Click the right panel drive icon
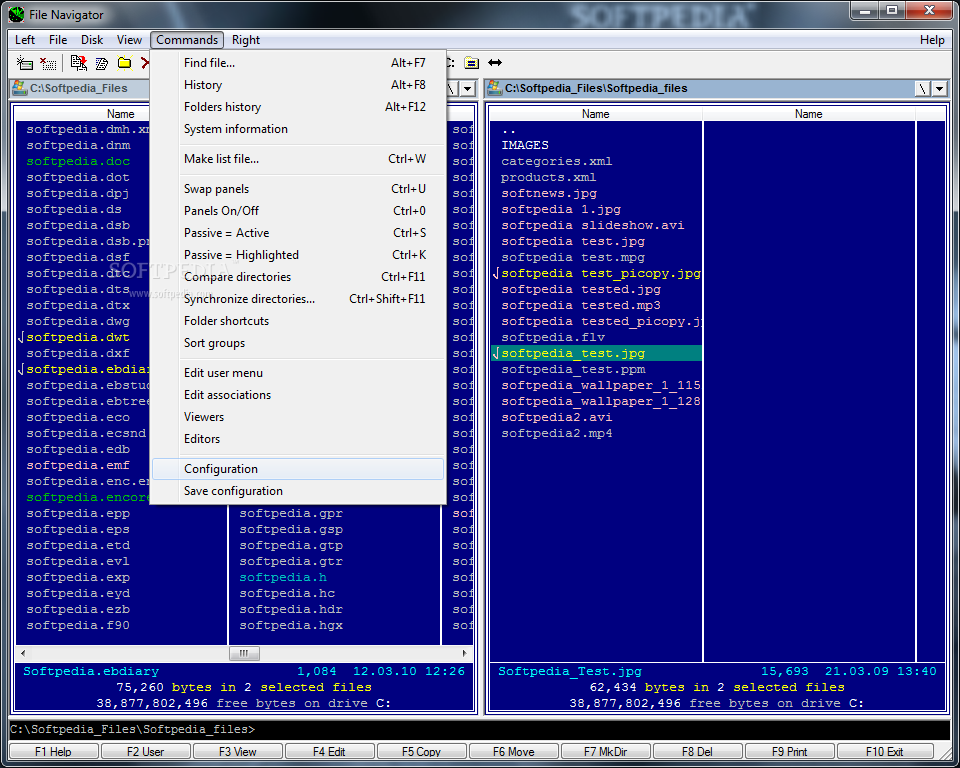Screen dimensions: 960x768 point(494,88)
